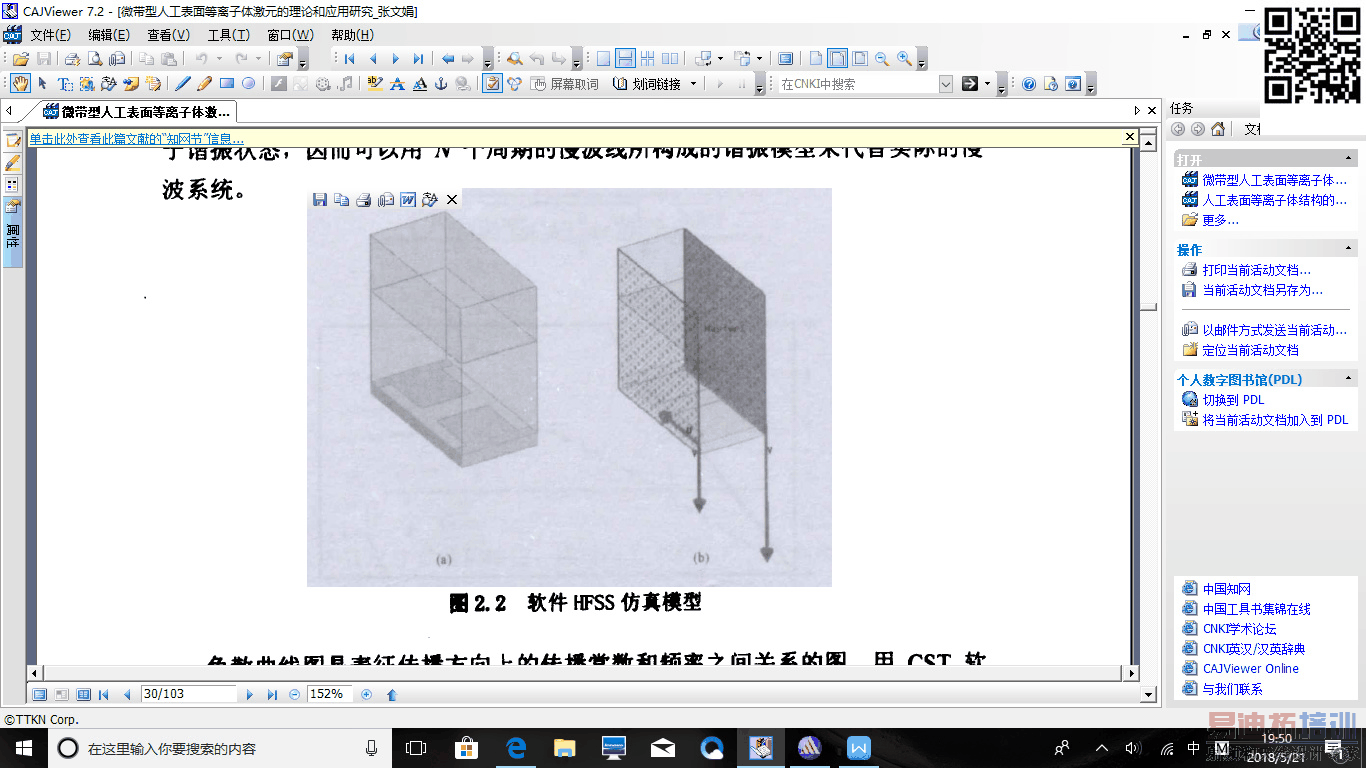Go to first page in top toolbar
This screenshot has height=768, width=1366.
pos(349,59)
